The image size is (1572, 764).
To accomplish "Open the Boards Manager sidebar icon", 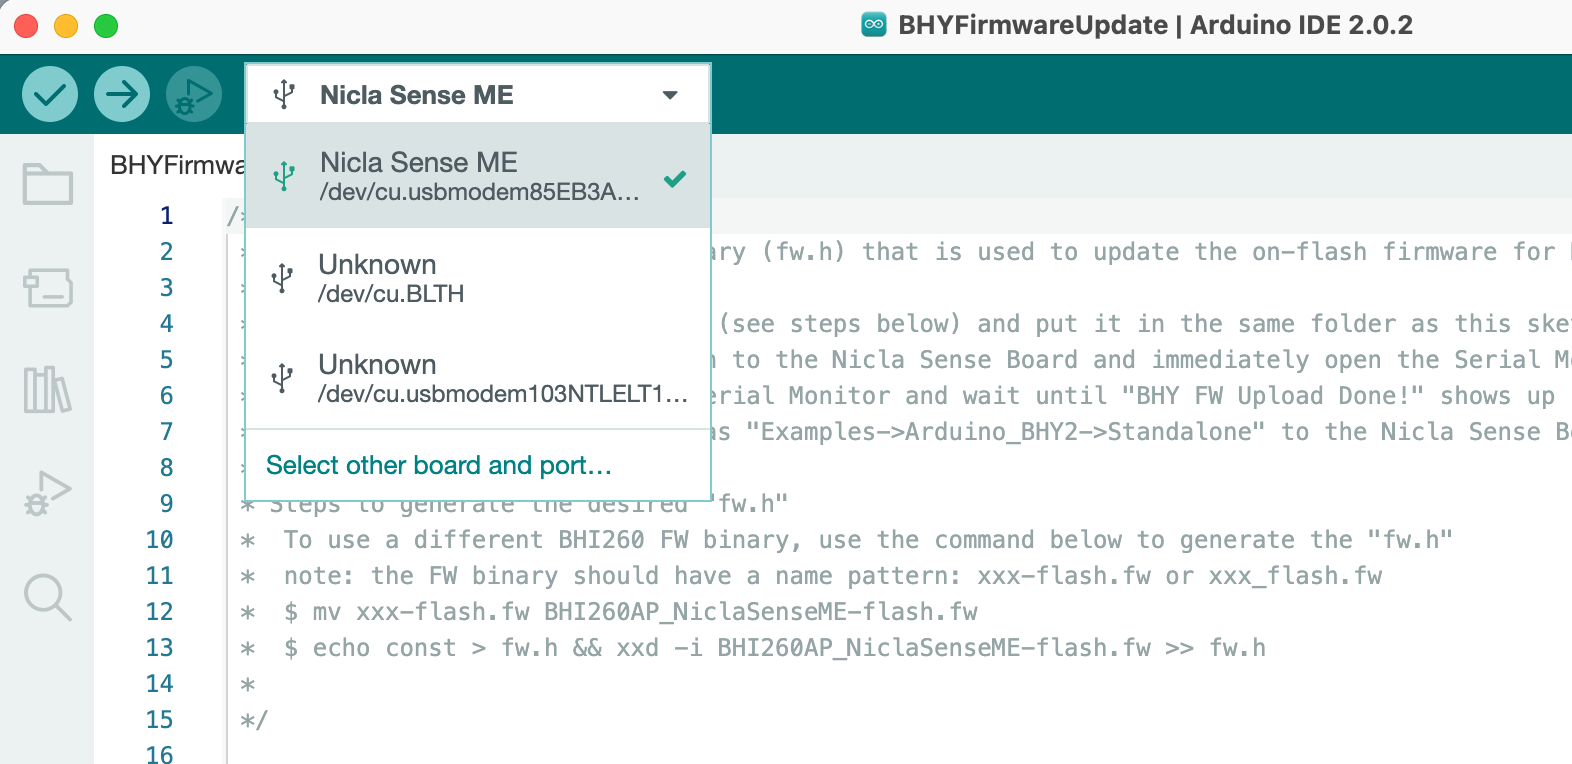I will coord(48,288).
